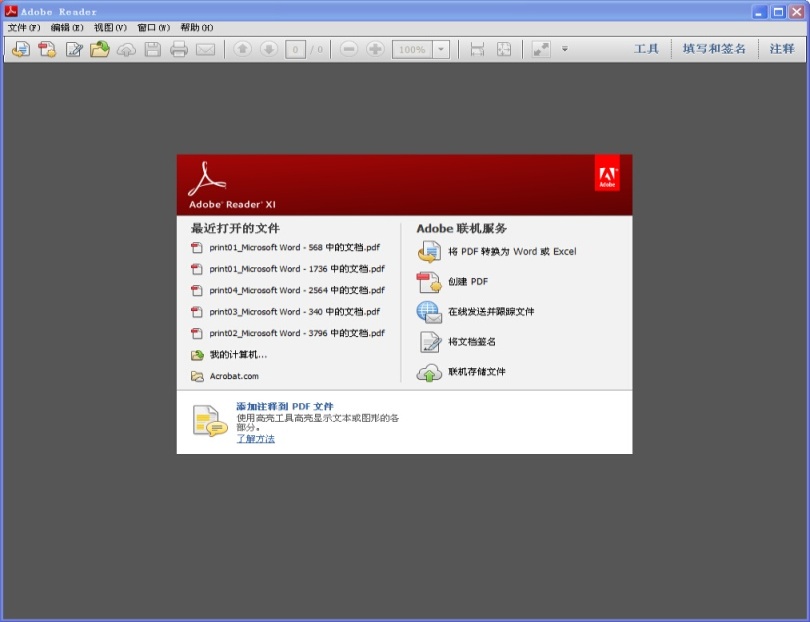Click folder icon beside Acrobat.com
Image resolution: width=810 pixels, height=622 pixels.
[x=197, y=376]
